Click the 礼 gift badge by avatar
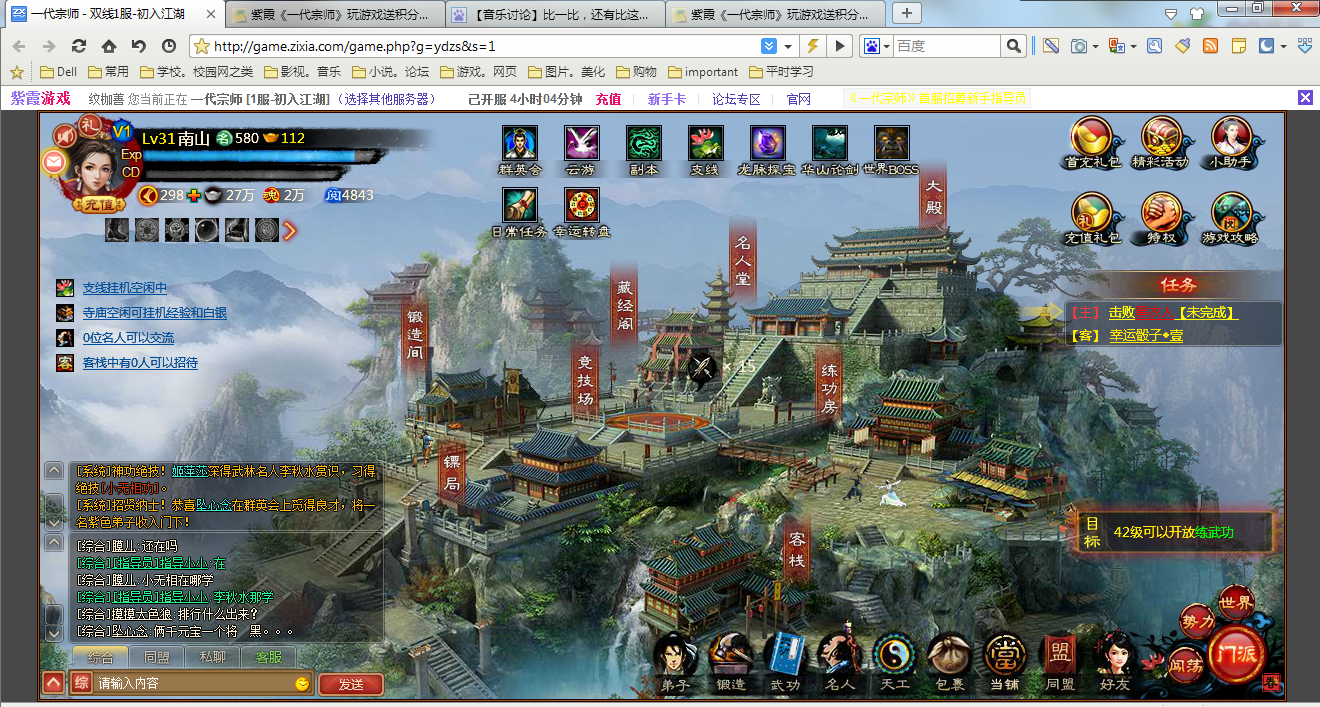This screenshot has width=1320, height=707. 90,126
